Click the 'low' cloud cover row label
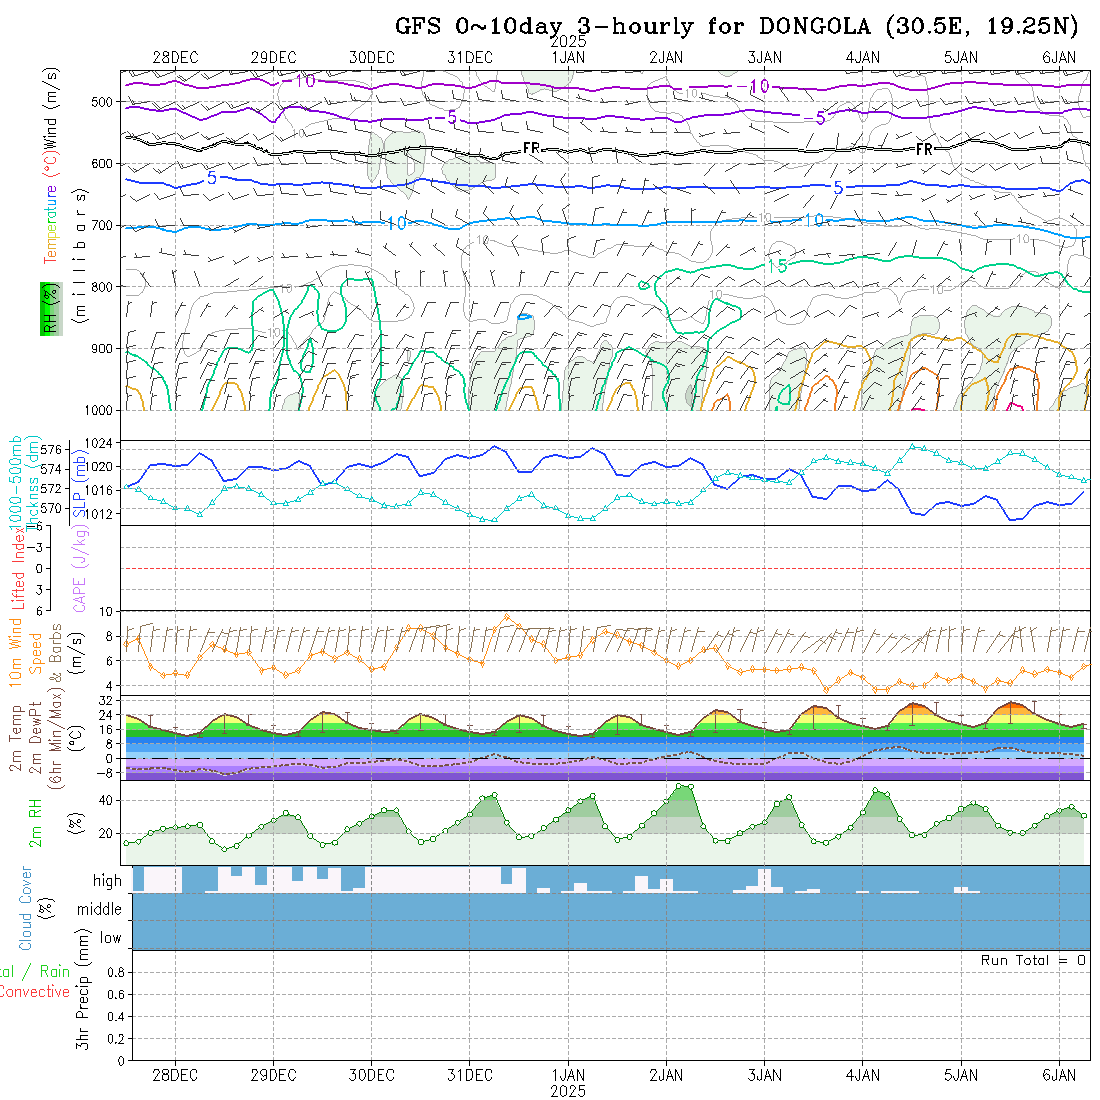 coord(110,938)
